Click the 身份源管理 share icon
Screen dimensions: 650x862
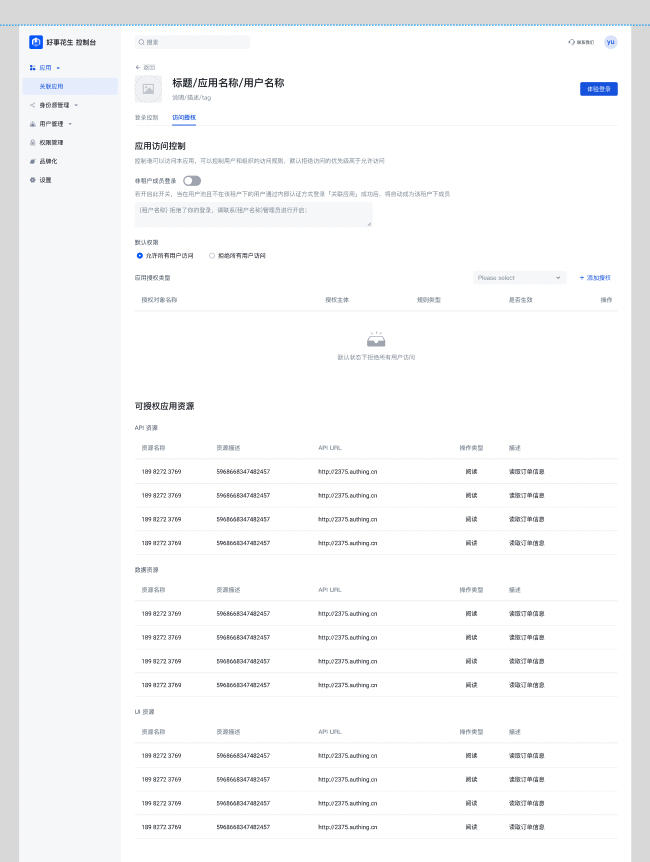33,105
